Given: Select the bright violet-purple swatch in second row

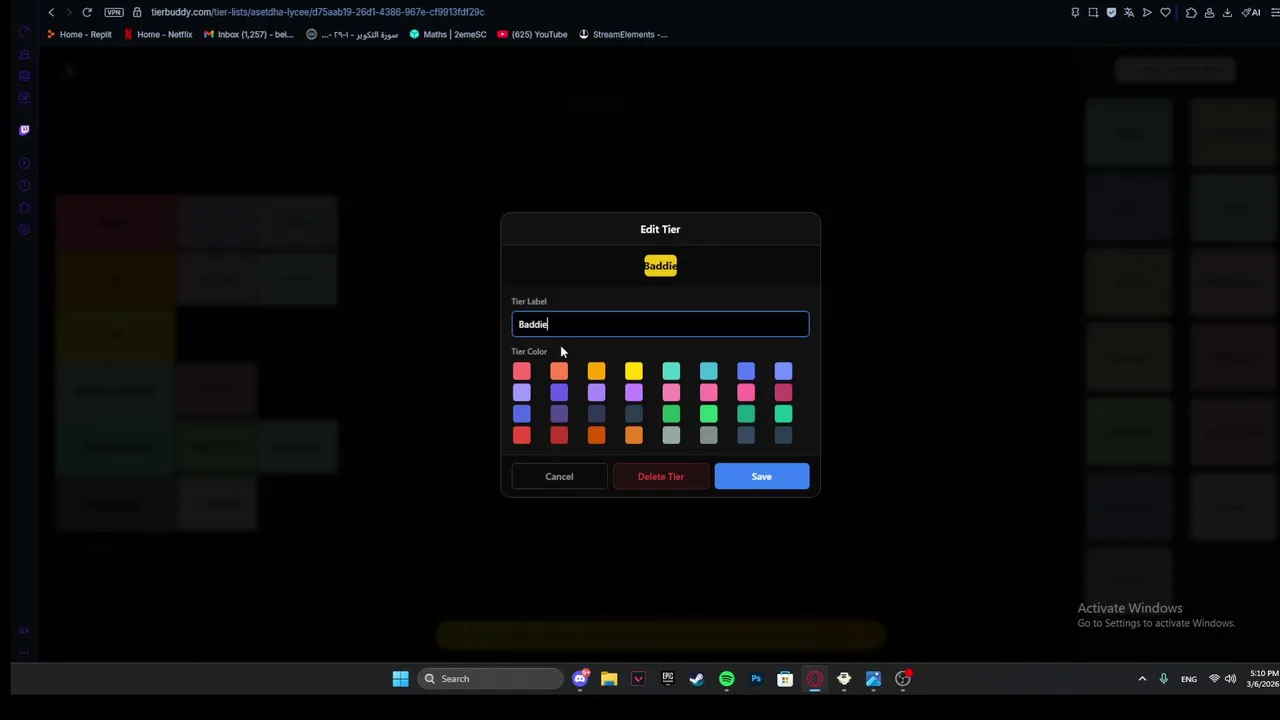Looking at the screenshot, I should [634, 393].
